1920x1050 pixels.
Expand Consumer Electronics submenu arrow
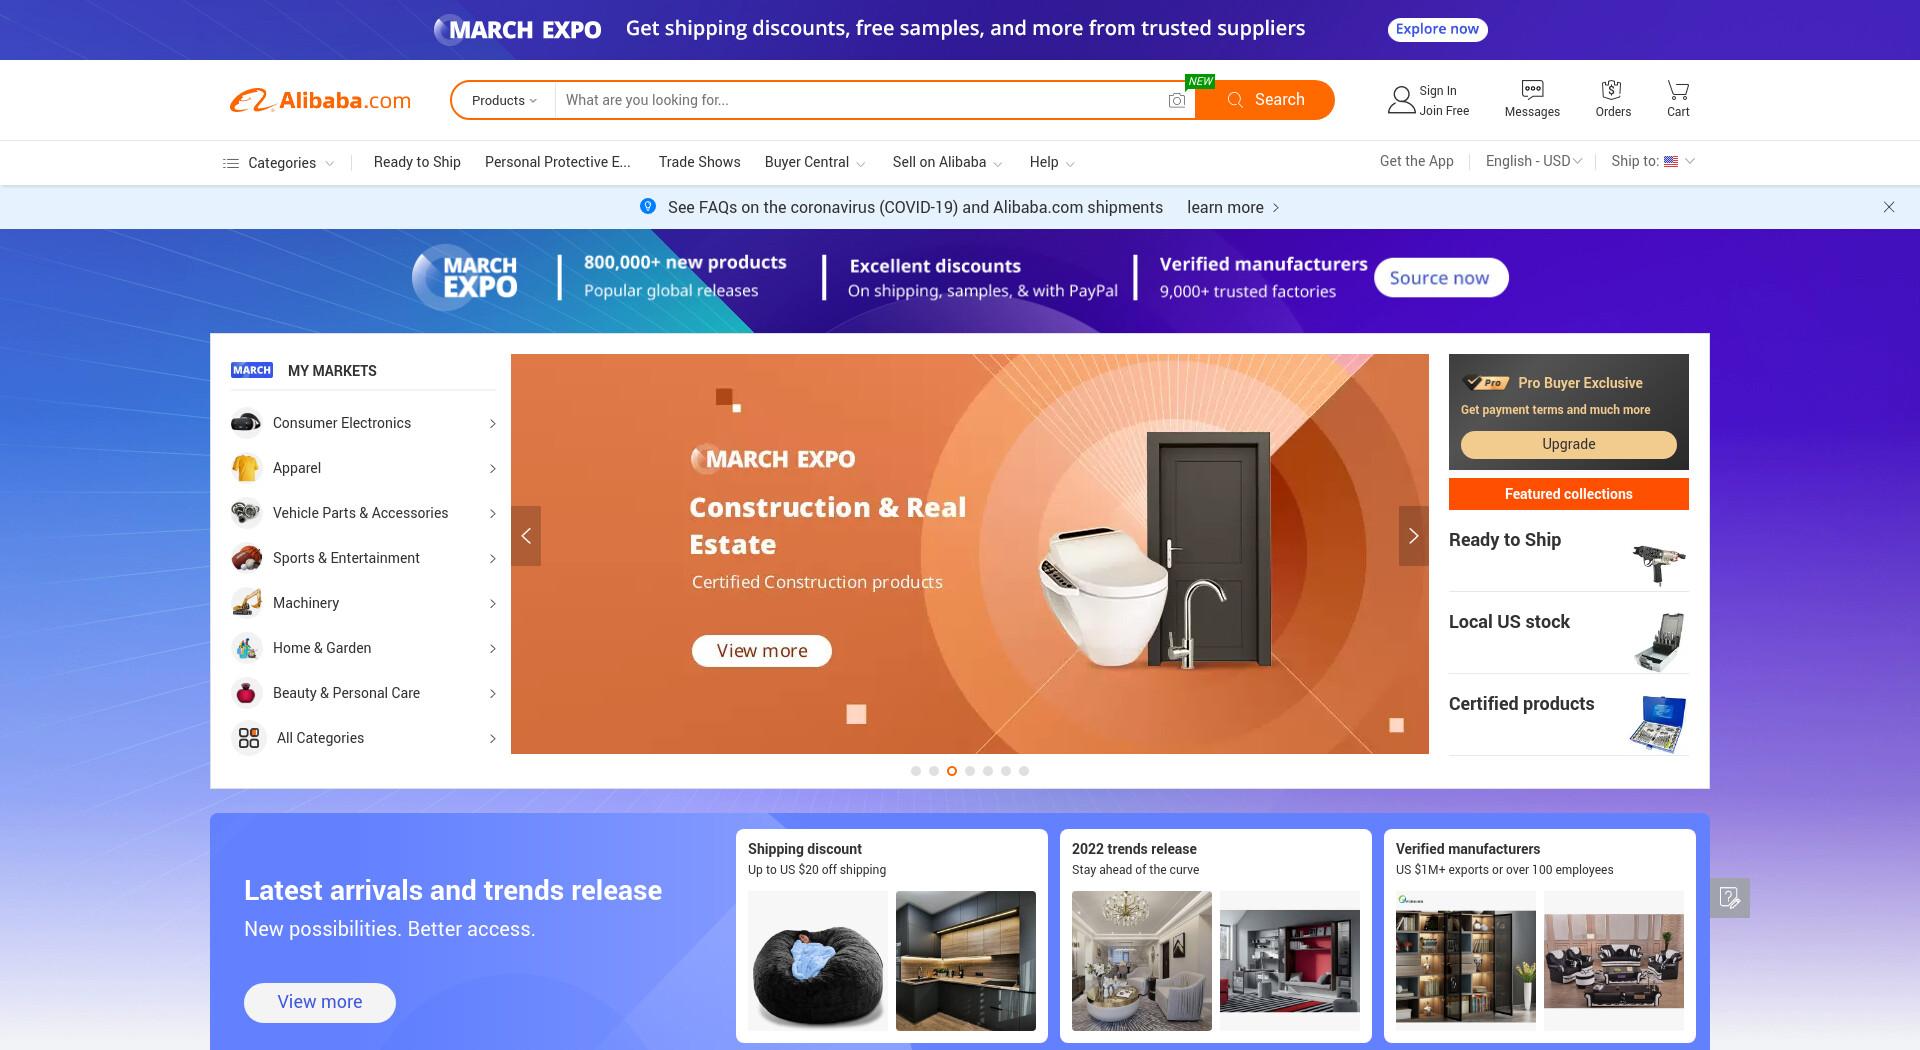tap(492, 424)
